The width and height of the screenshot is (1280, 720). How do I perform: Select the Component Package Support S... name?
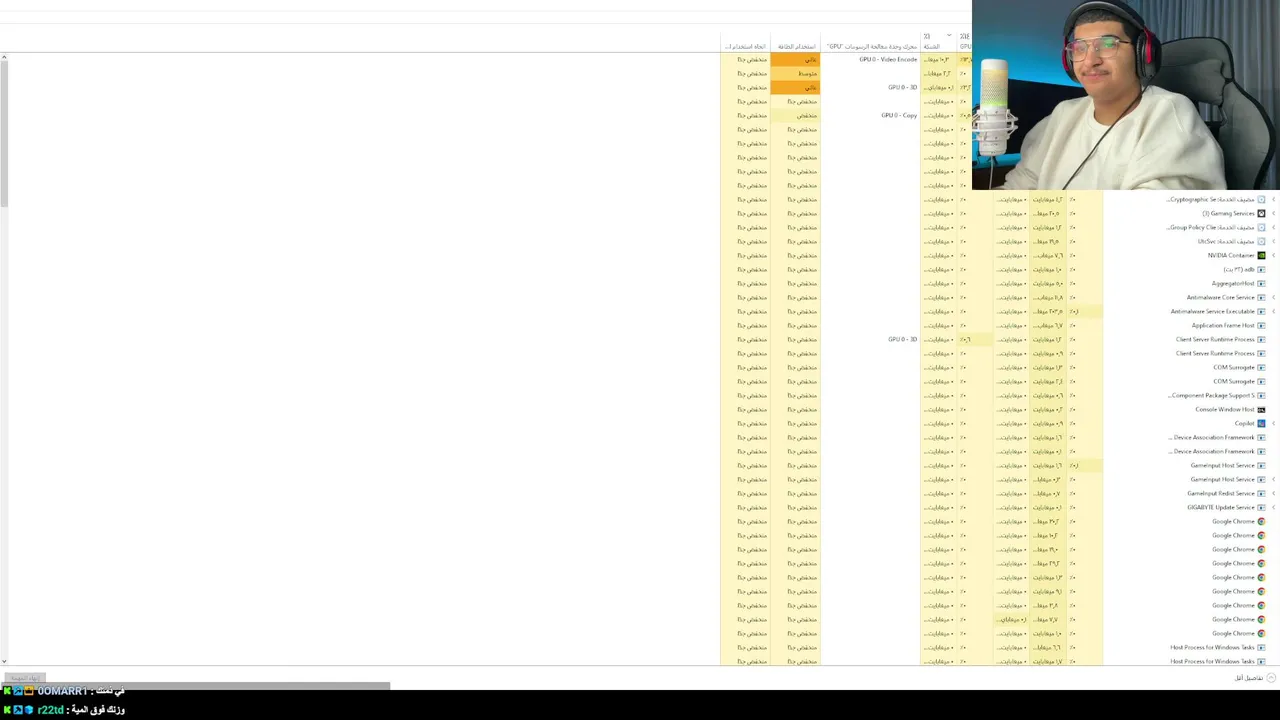tap(1211, 396)
